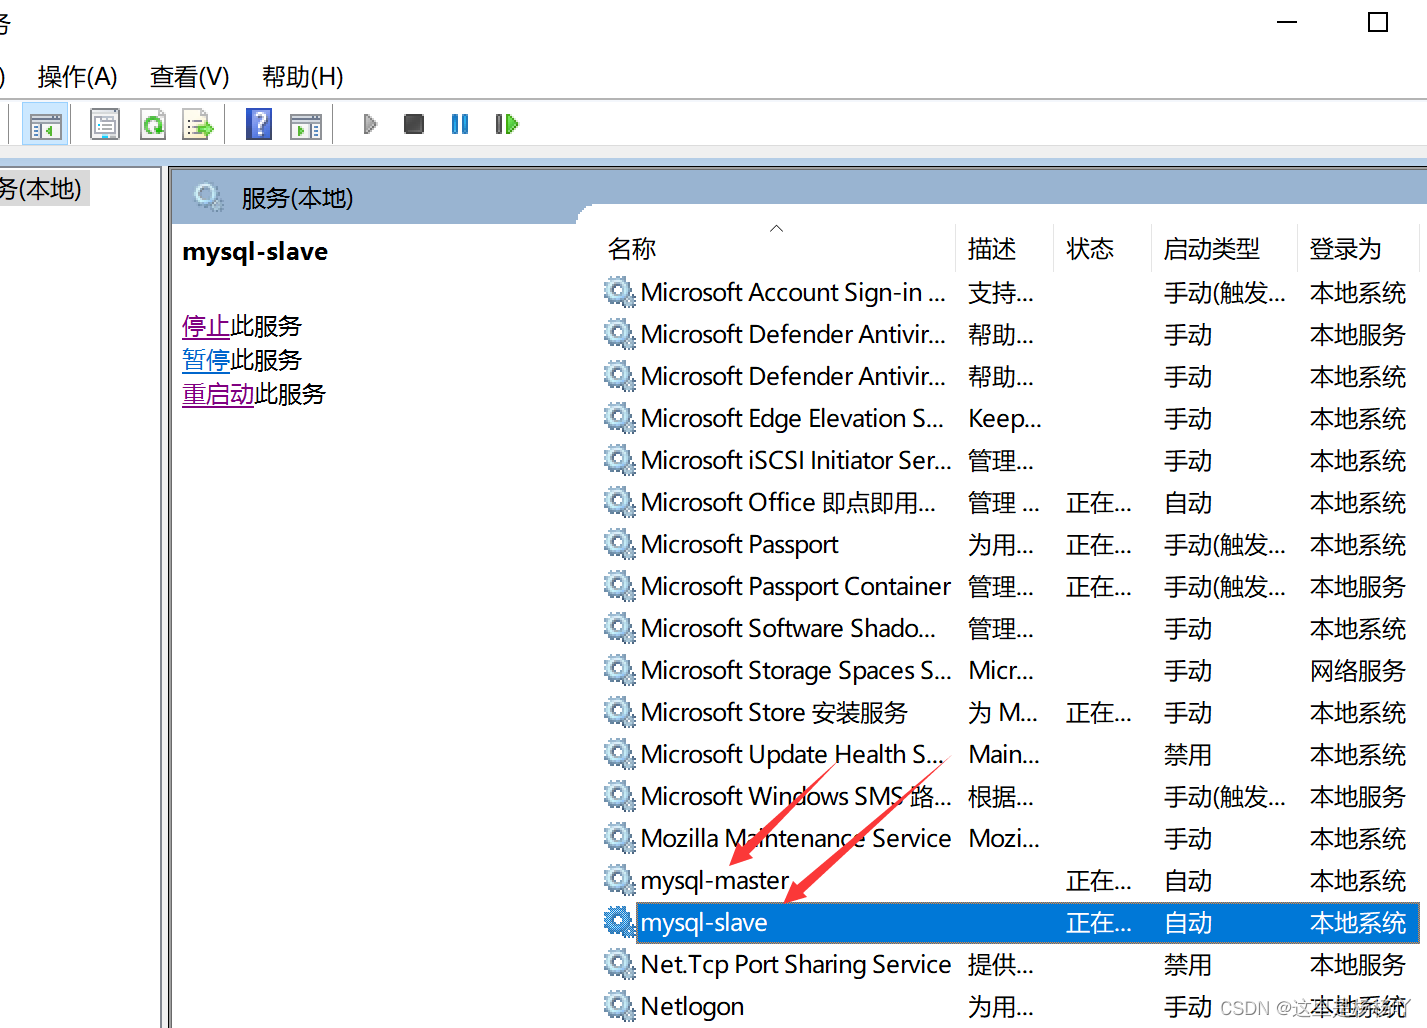Select Mozilla Maintenance Service row
This screenshot has width=1427, height=1028.
(x=1010, y=838)
